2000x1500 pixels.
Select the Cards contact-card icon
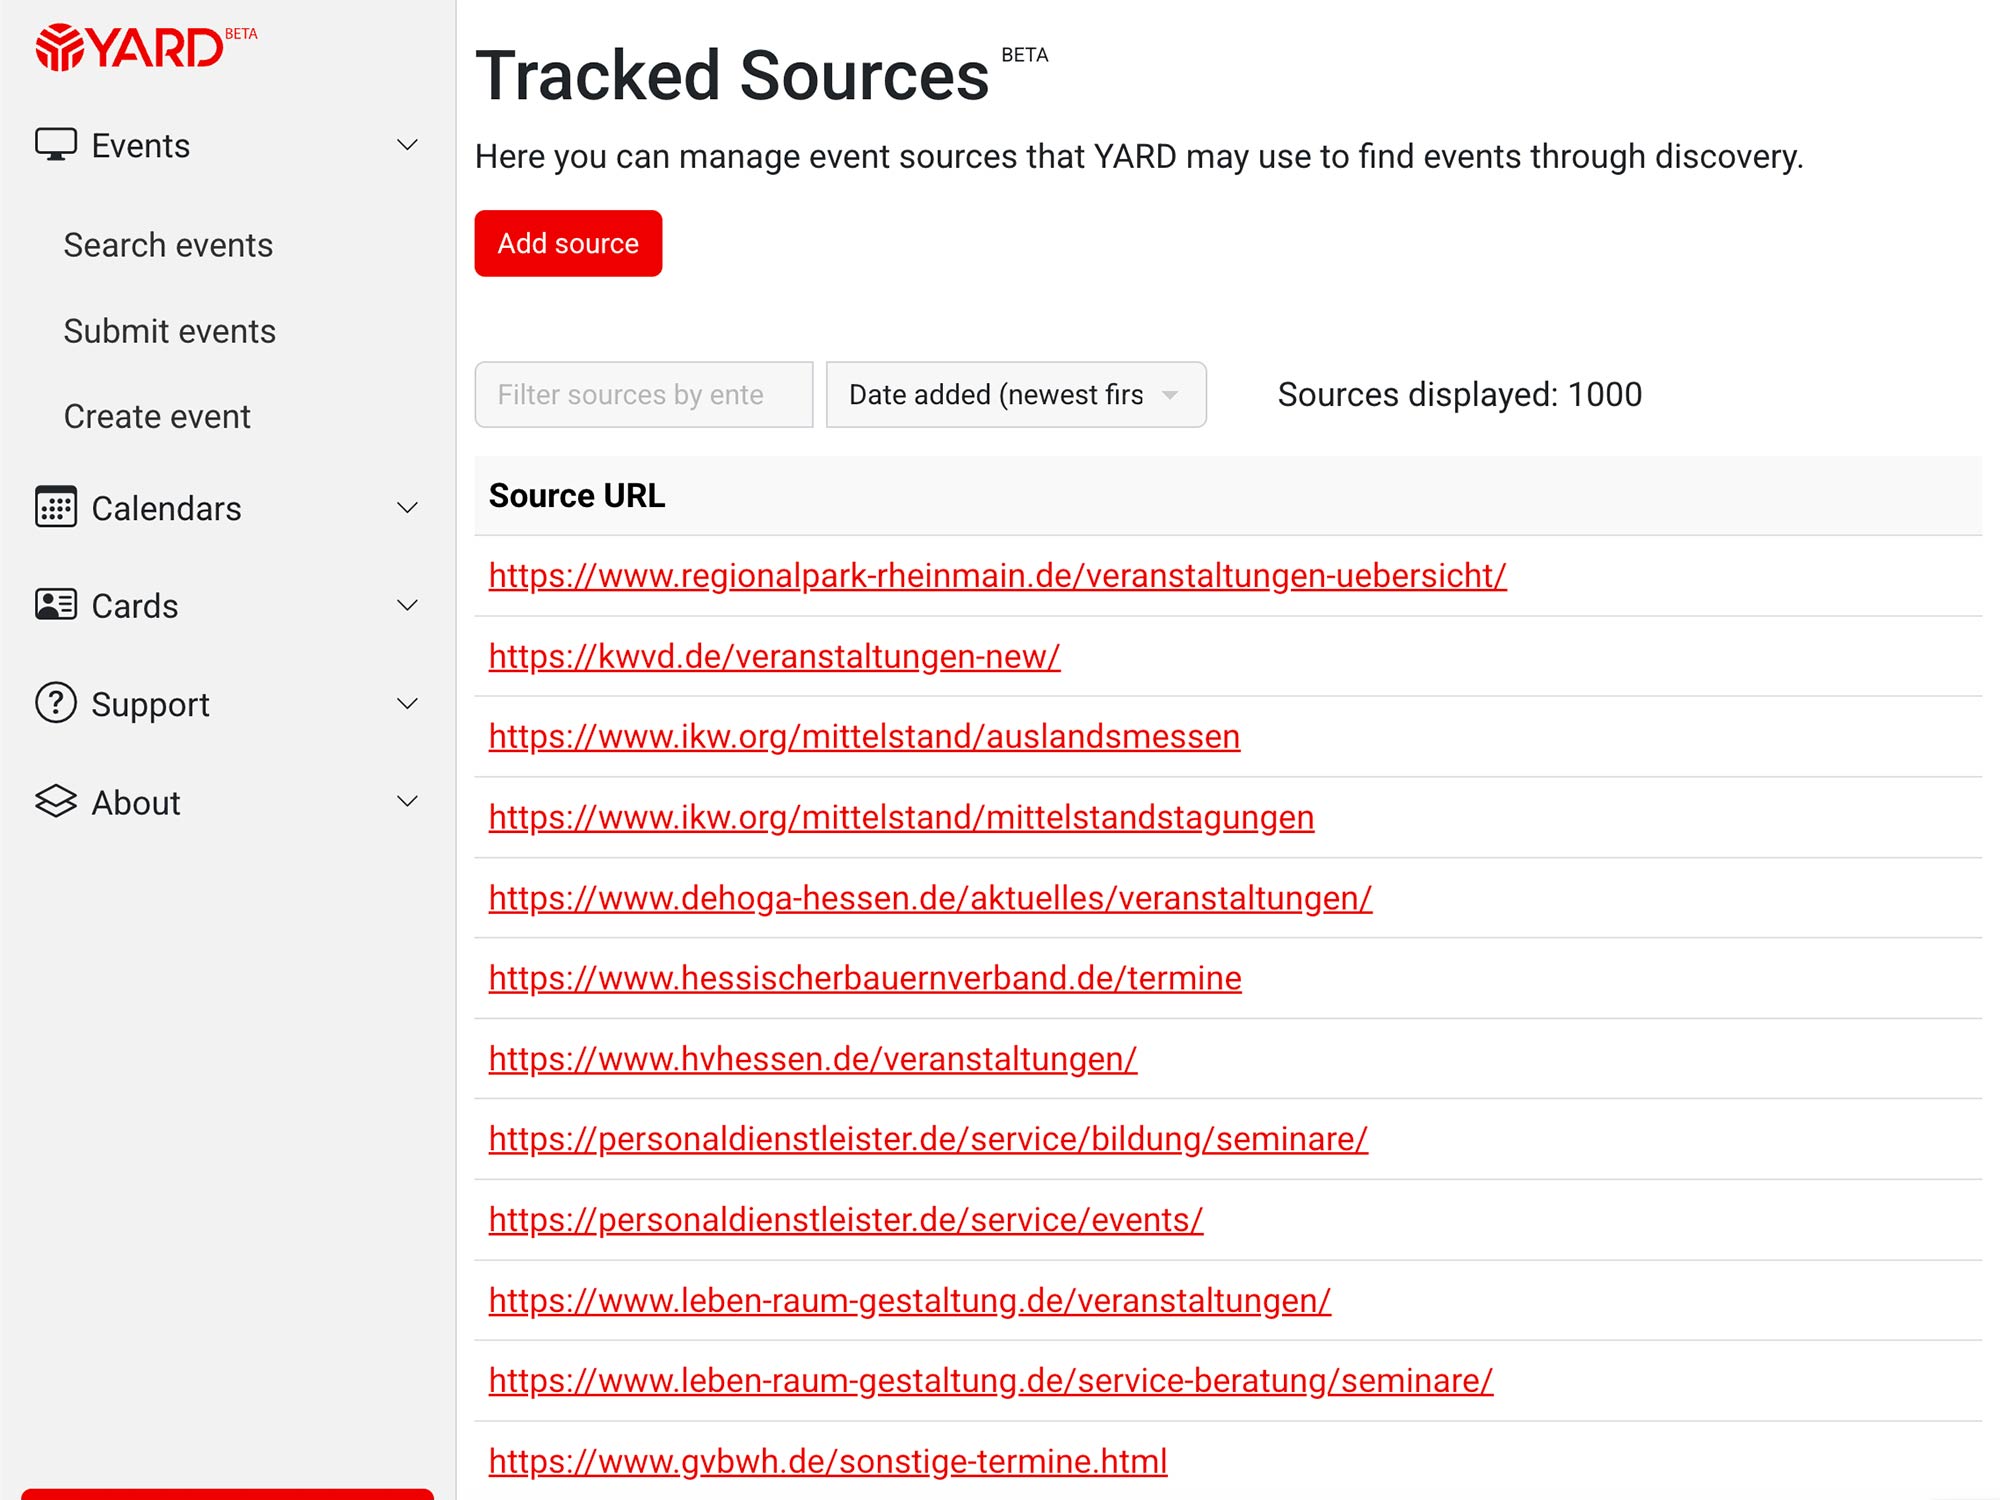(57, 604)
